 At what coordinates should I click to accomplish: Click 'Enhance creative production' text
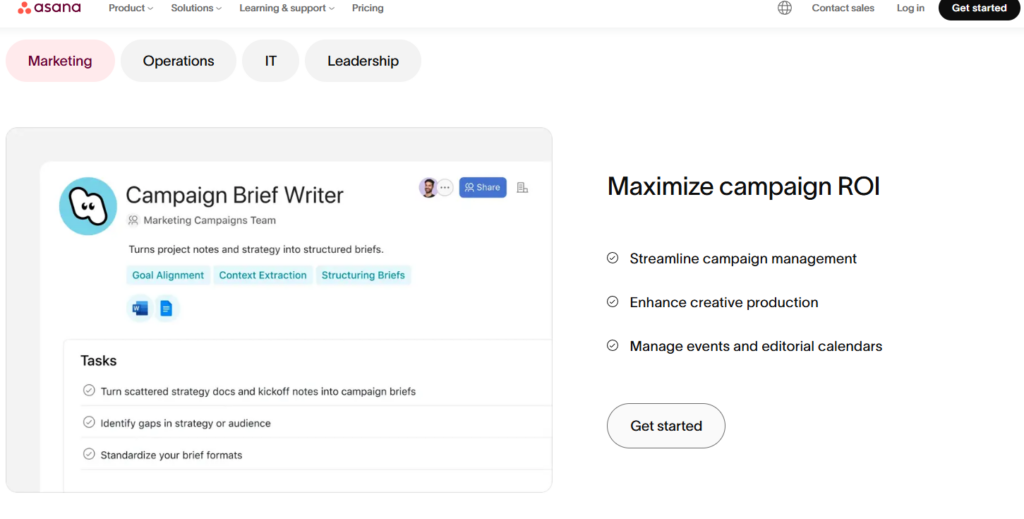[724, 302]
